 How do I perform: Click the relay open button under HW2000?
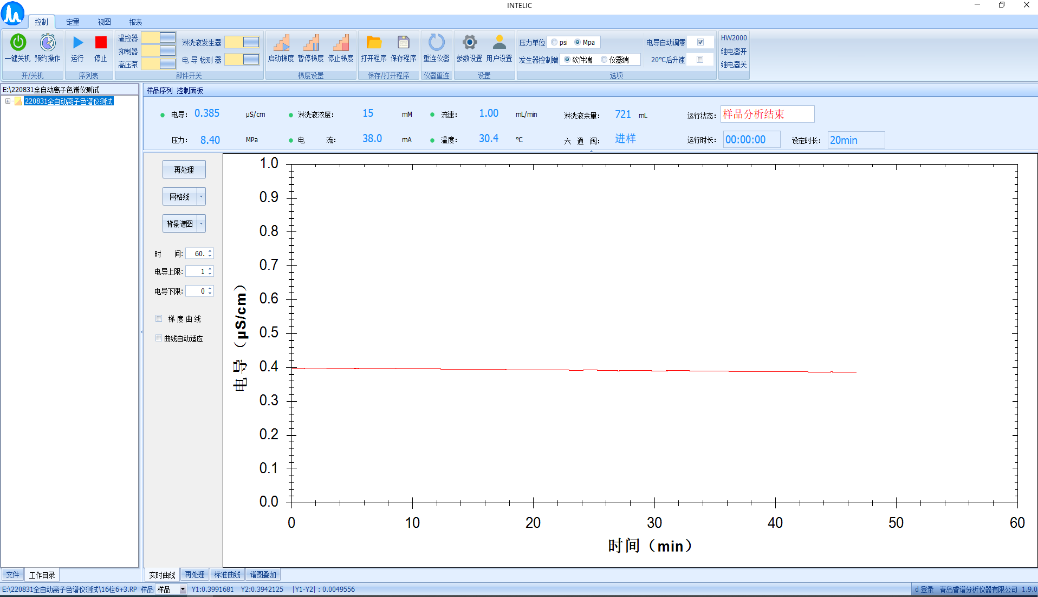[733, 51]
